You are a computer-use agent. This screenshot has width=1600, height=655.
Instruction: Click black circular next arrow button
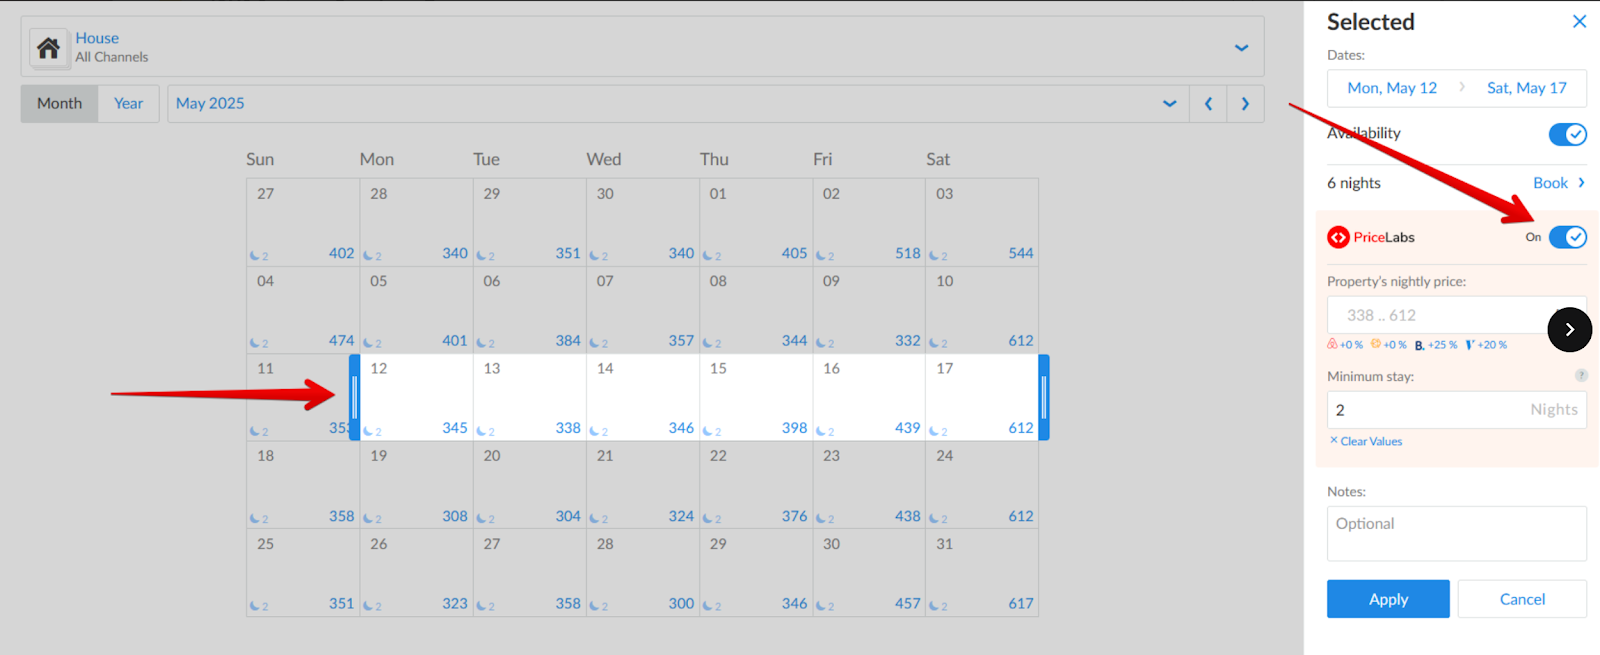[x=1569, y=330]
